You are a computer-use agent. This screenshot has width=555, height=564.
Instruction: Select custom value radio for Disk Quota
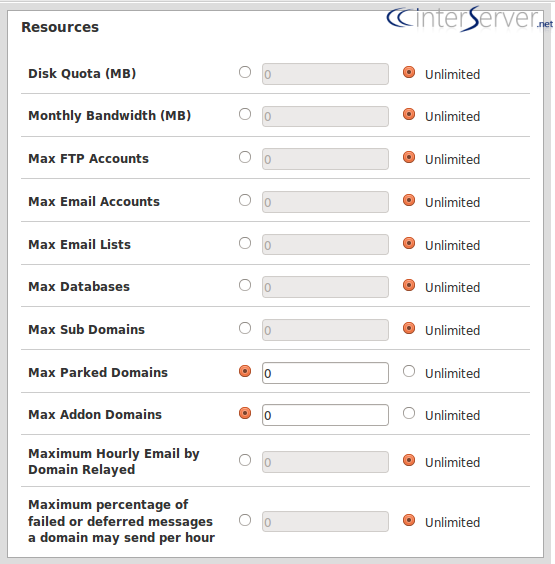245,72
